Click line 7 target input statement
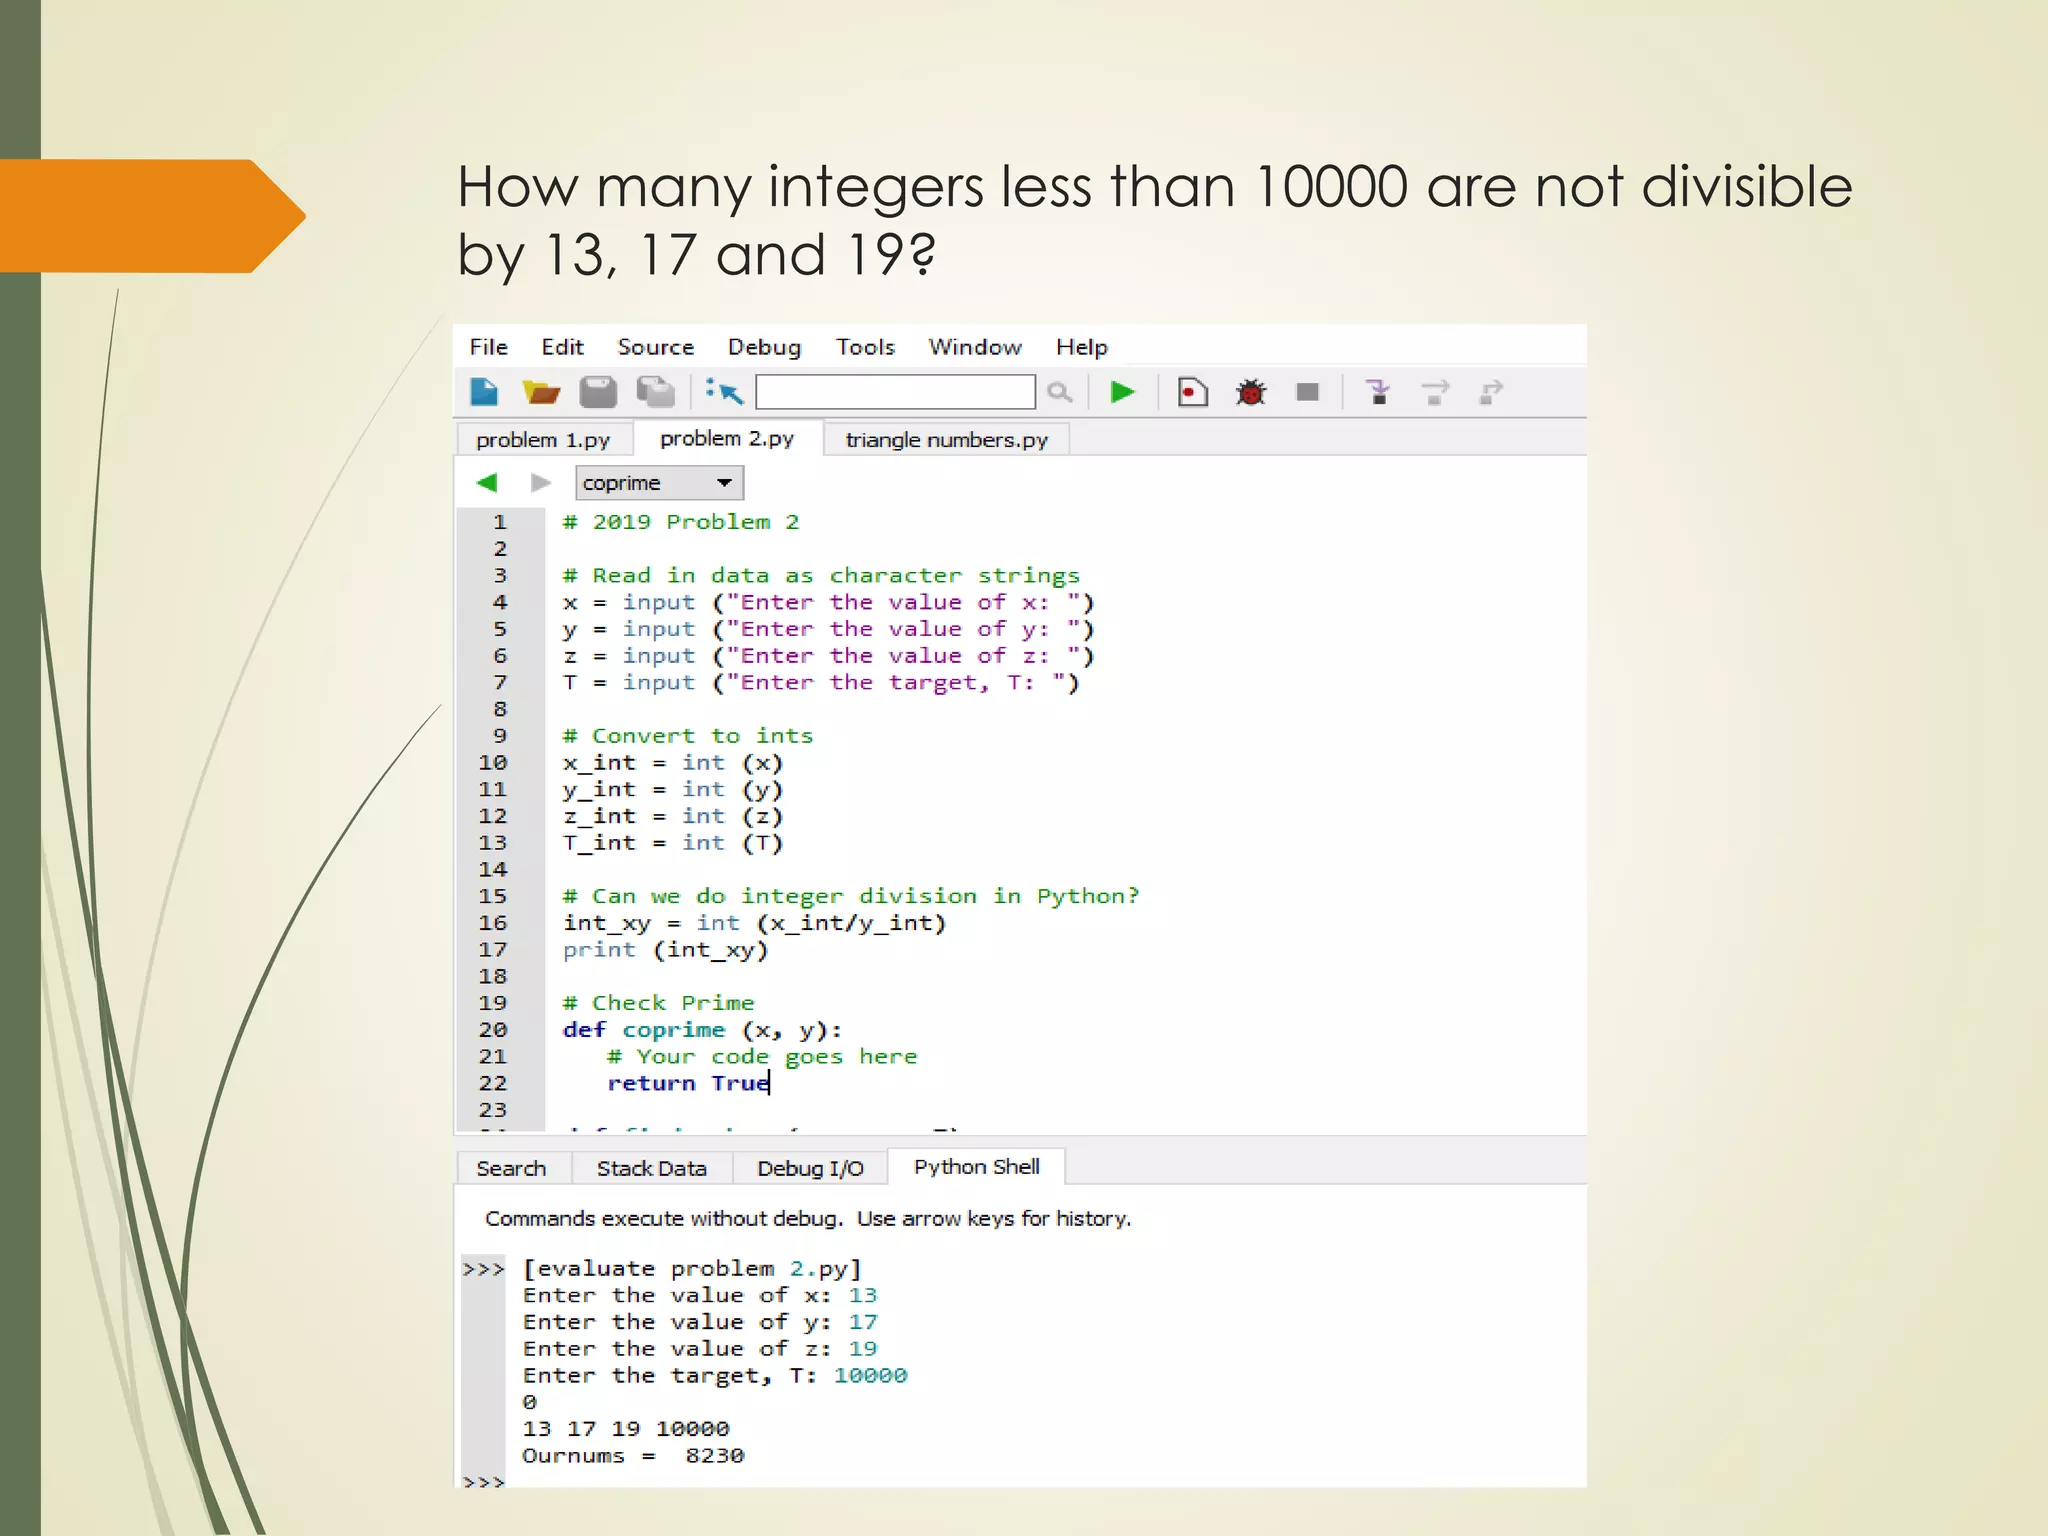 tap(821, 683)
